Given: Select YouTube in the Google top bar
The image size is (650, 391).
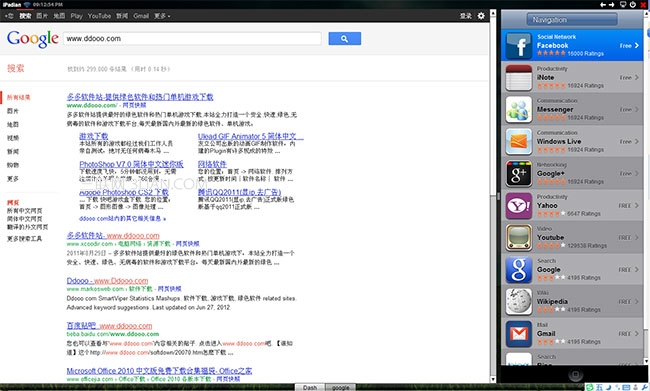Looking at the screenshot, I should [x=99, y=16].
